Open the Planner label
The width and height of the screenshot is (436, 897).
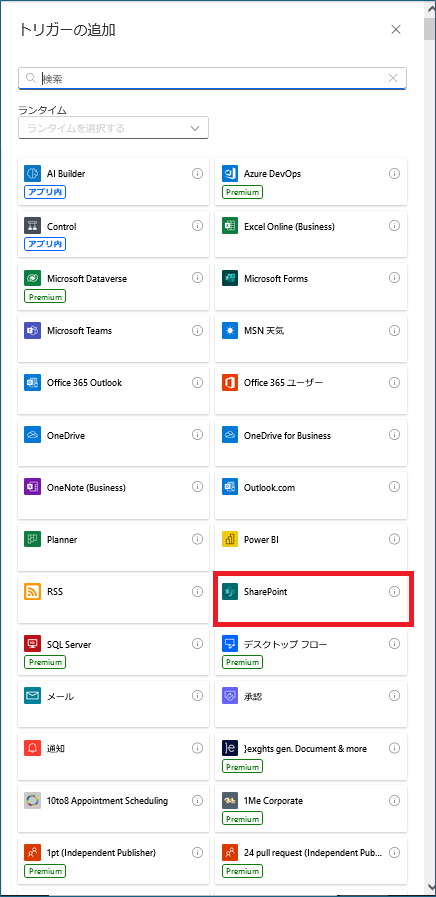62,539
